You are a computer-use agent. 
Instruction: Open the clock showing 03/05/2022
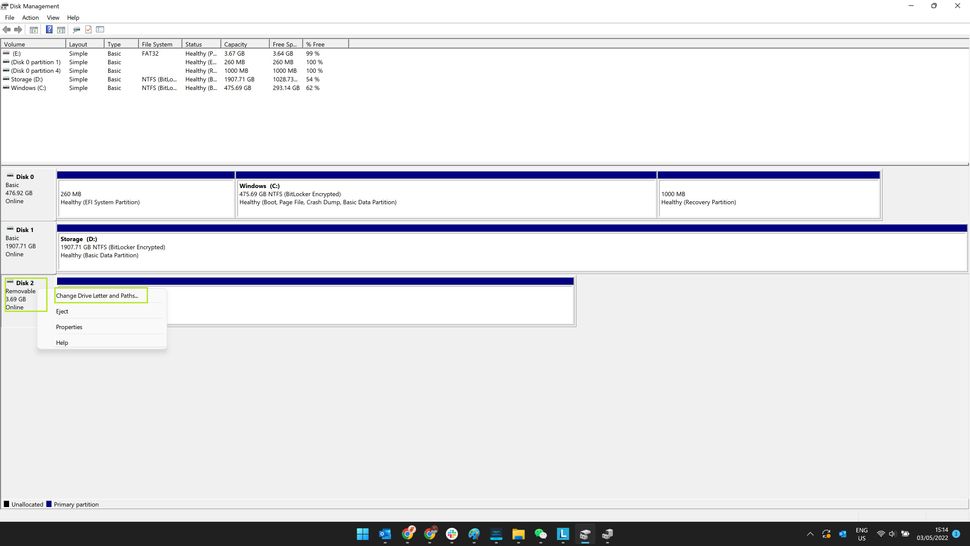point(932,534)
